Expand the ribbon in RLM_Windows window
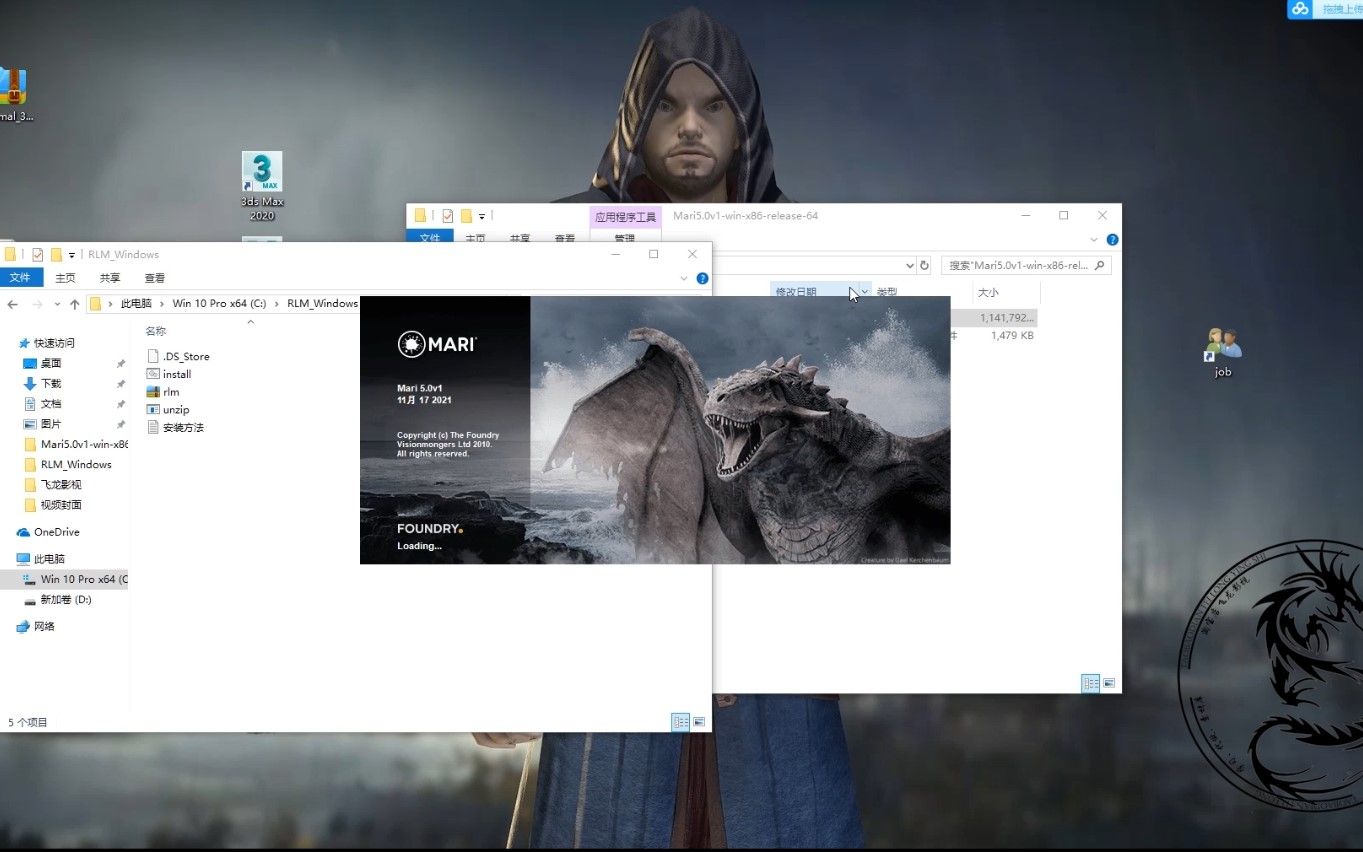This screenshot has height=852, width=1363. tap(684, 278)
